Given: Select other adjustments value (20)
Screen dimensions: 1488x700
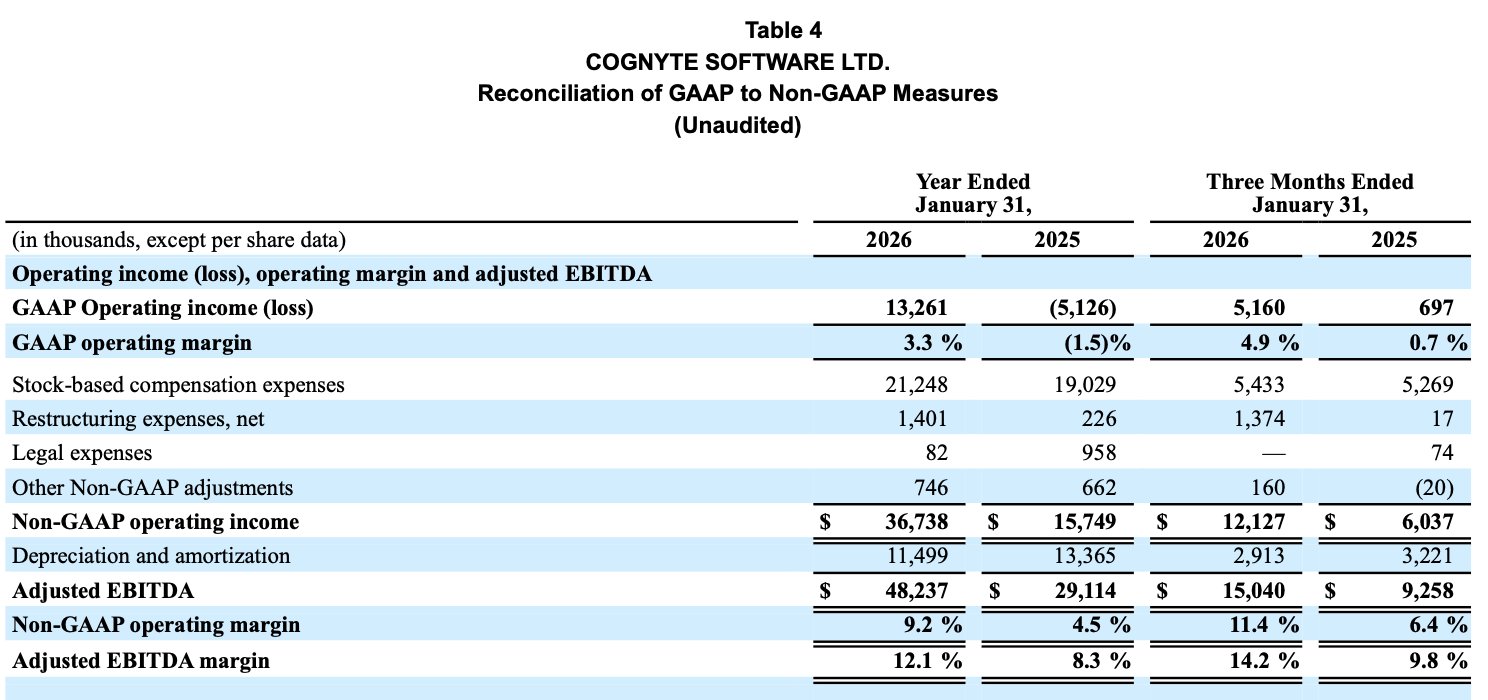Looking at the screenshot, I should click(1436, 488).
